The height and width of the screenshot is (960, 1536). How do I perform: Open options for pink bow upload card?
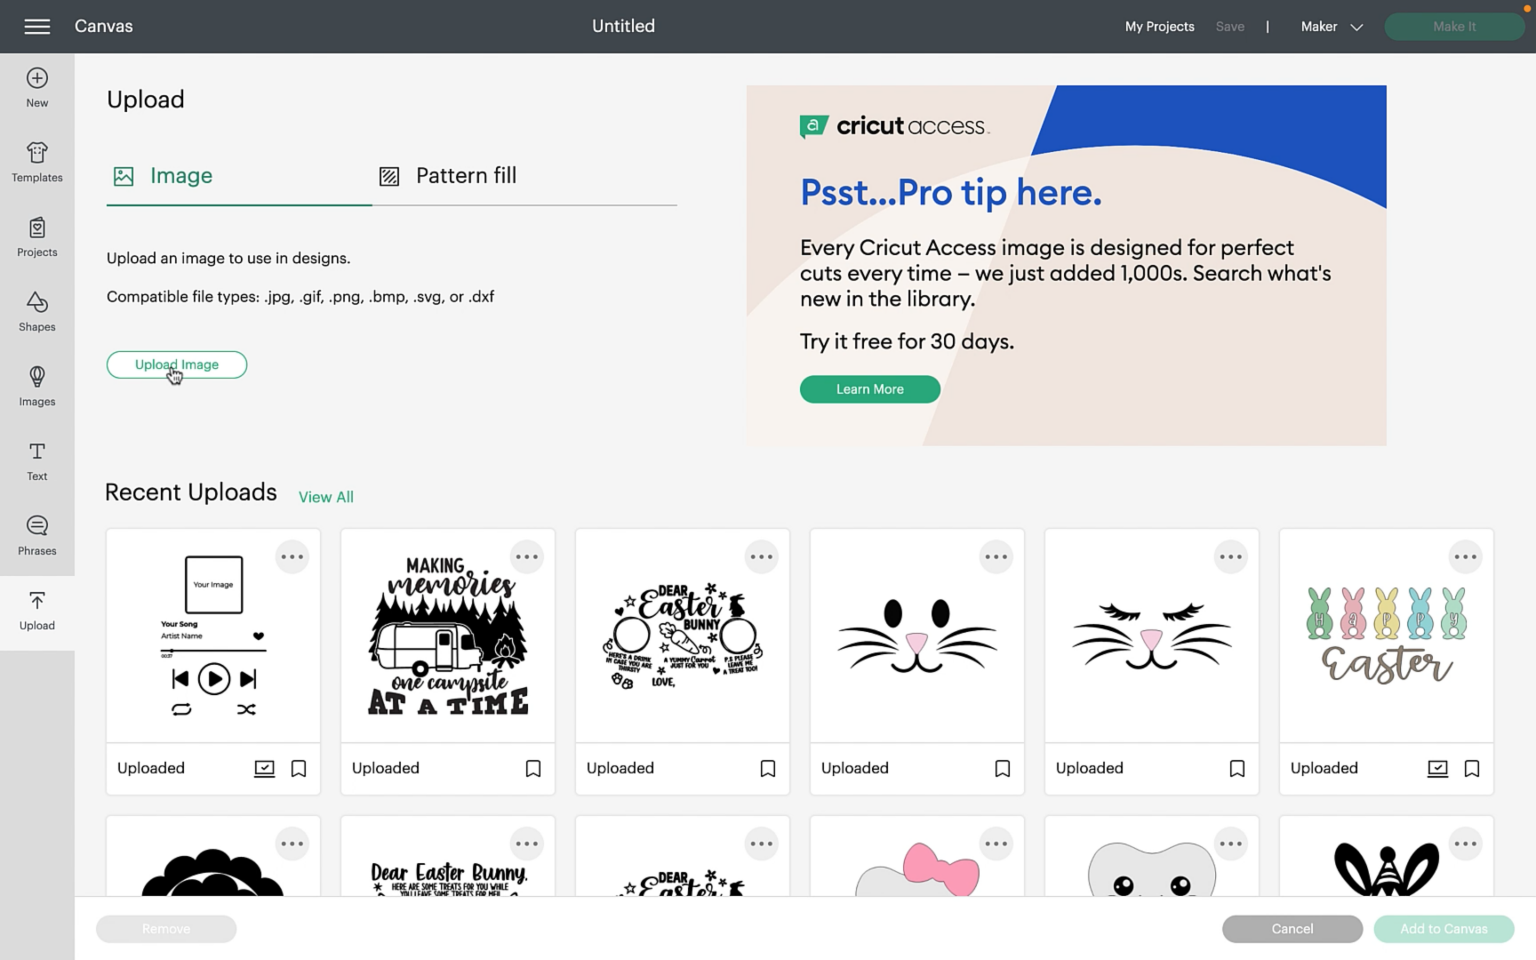point(996,844)
